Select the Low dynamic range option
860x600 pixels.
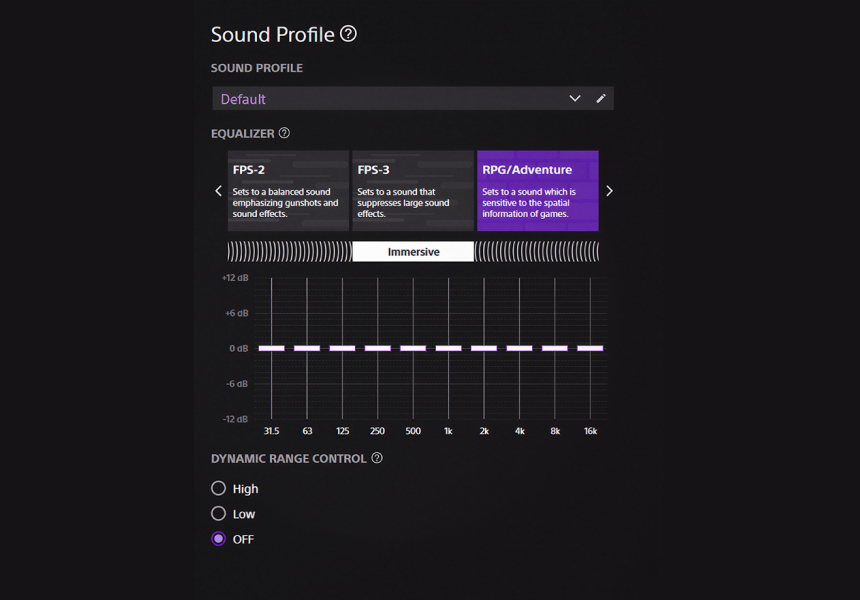[219, 514]
